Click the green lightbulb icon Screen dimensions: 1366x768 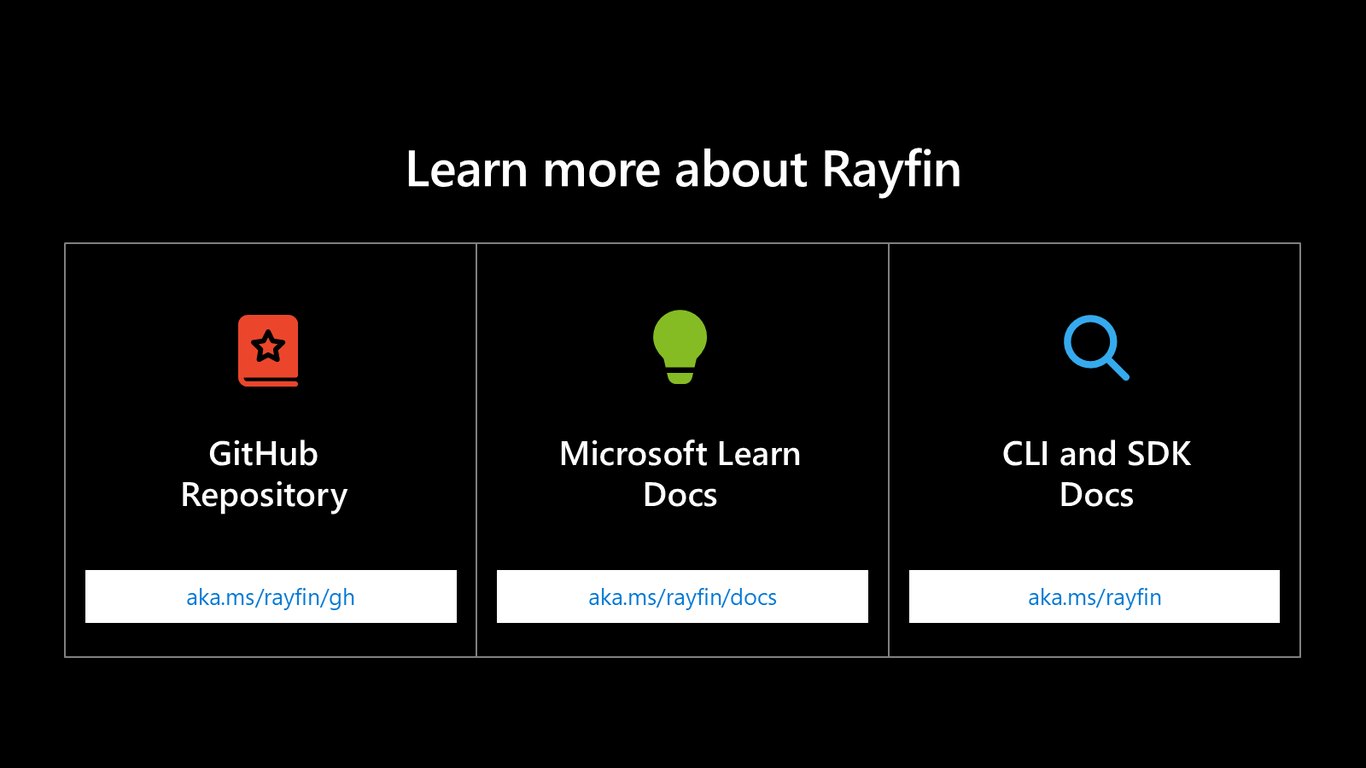680,346
